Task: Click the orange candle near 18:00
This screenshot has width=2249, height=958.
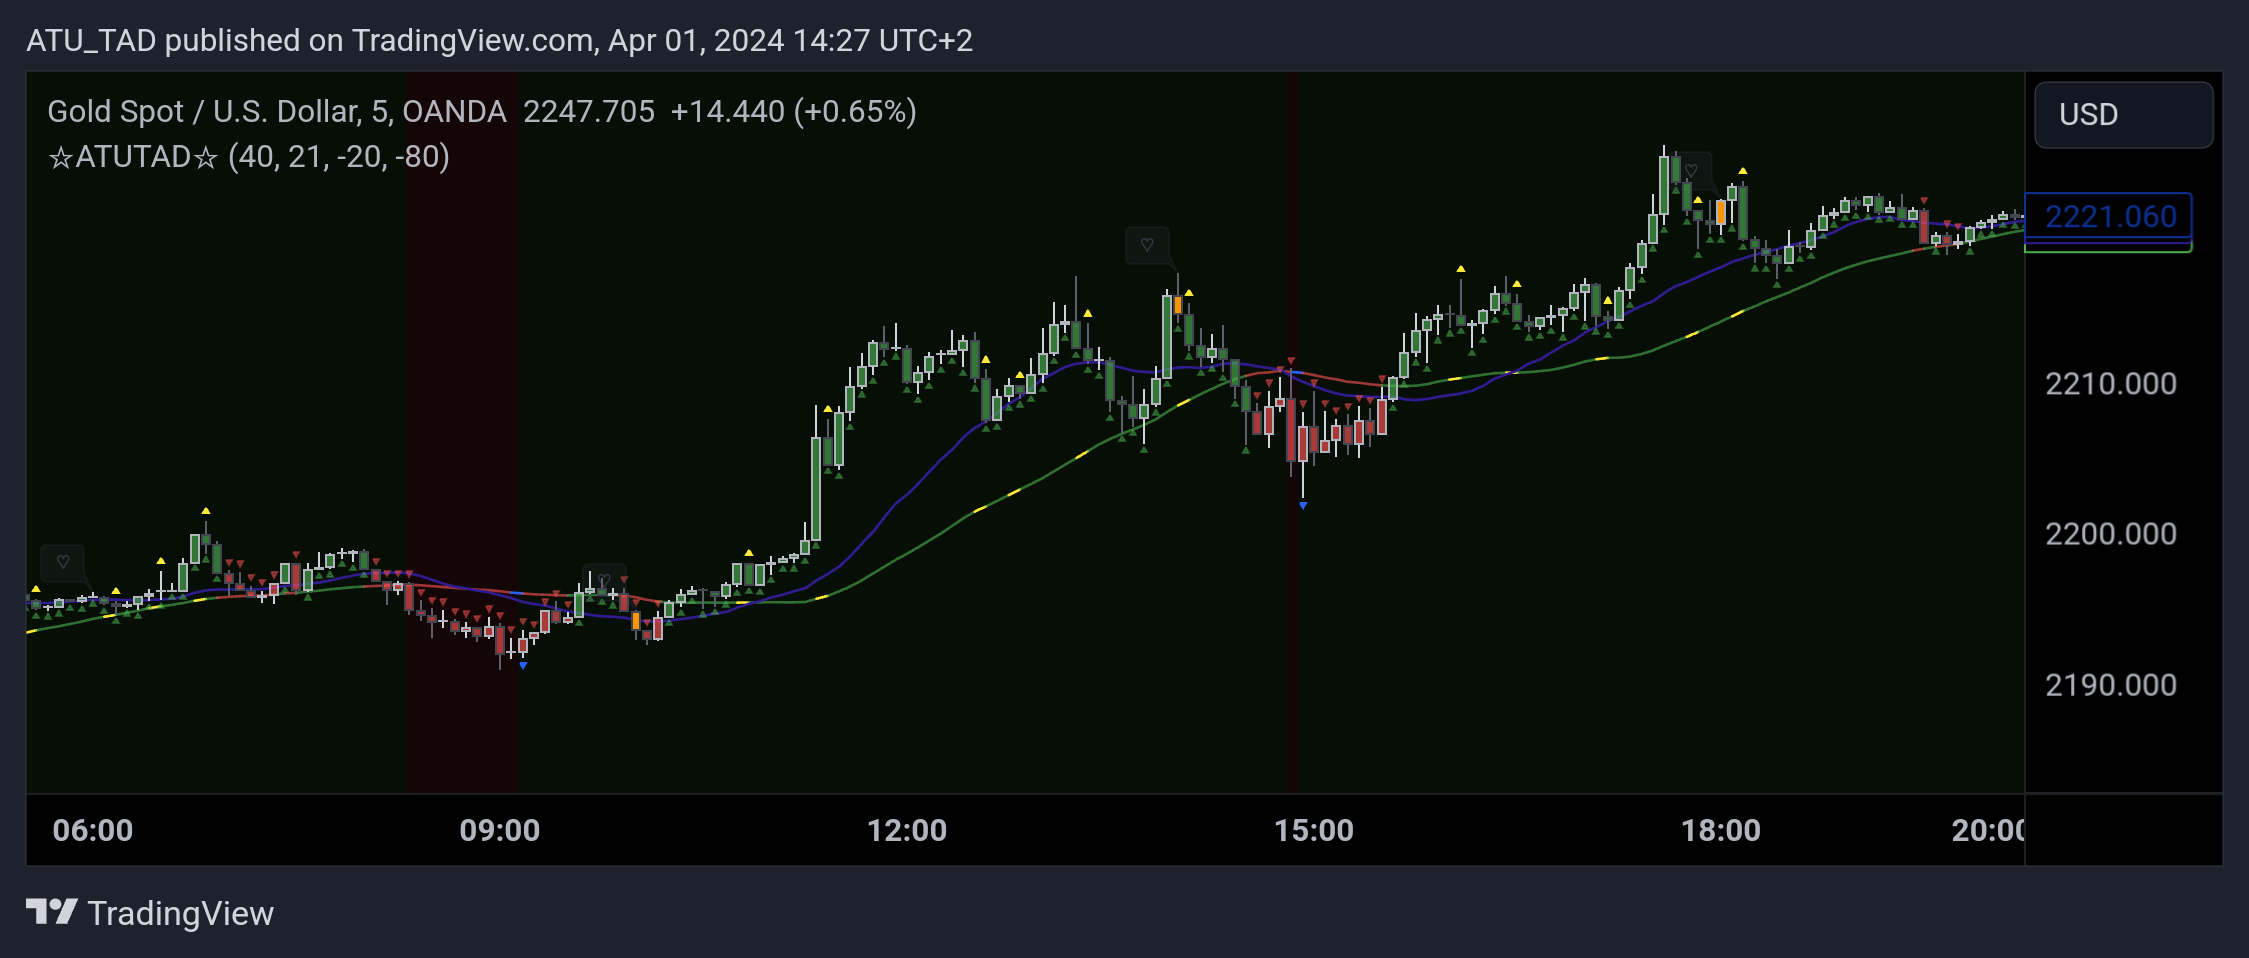Action: 1720,212
